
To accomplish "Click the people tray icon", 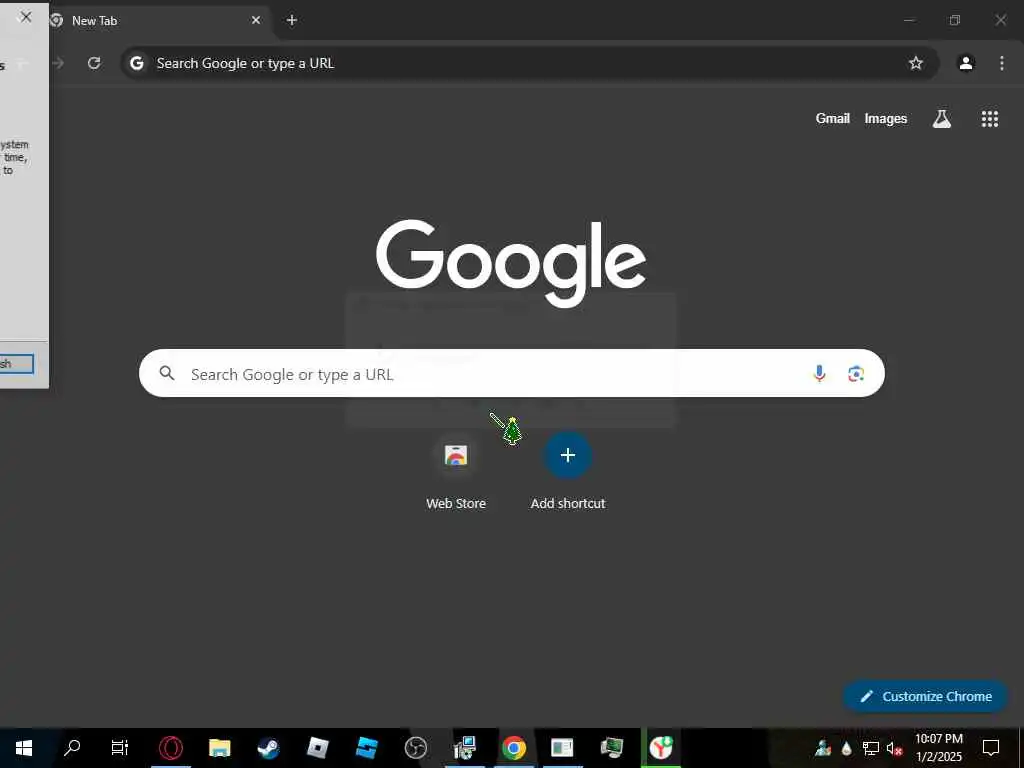I will [x=823, y=748].
